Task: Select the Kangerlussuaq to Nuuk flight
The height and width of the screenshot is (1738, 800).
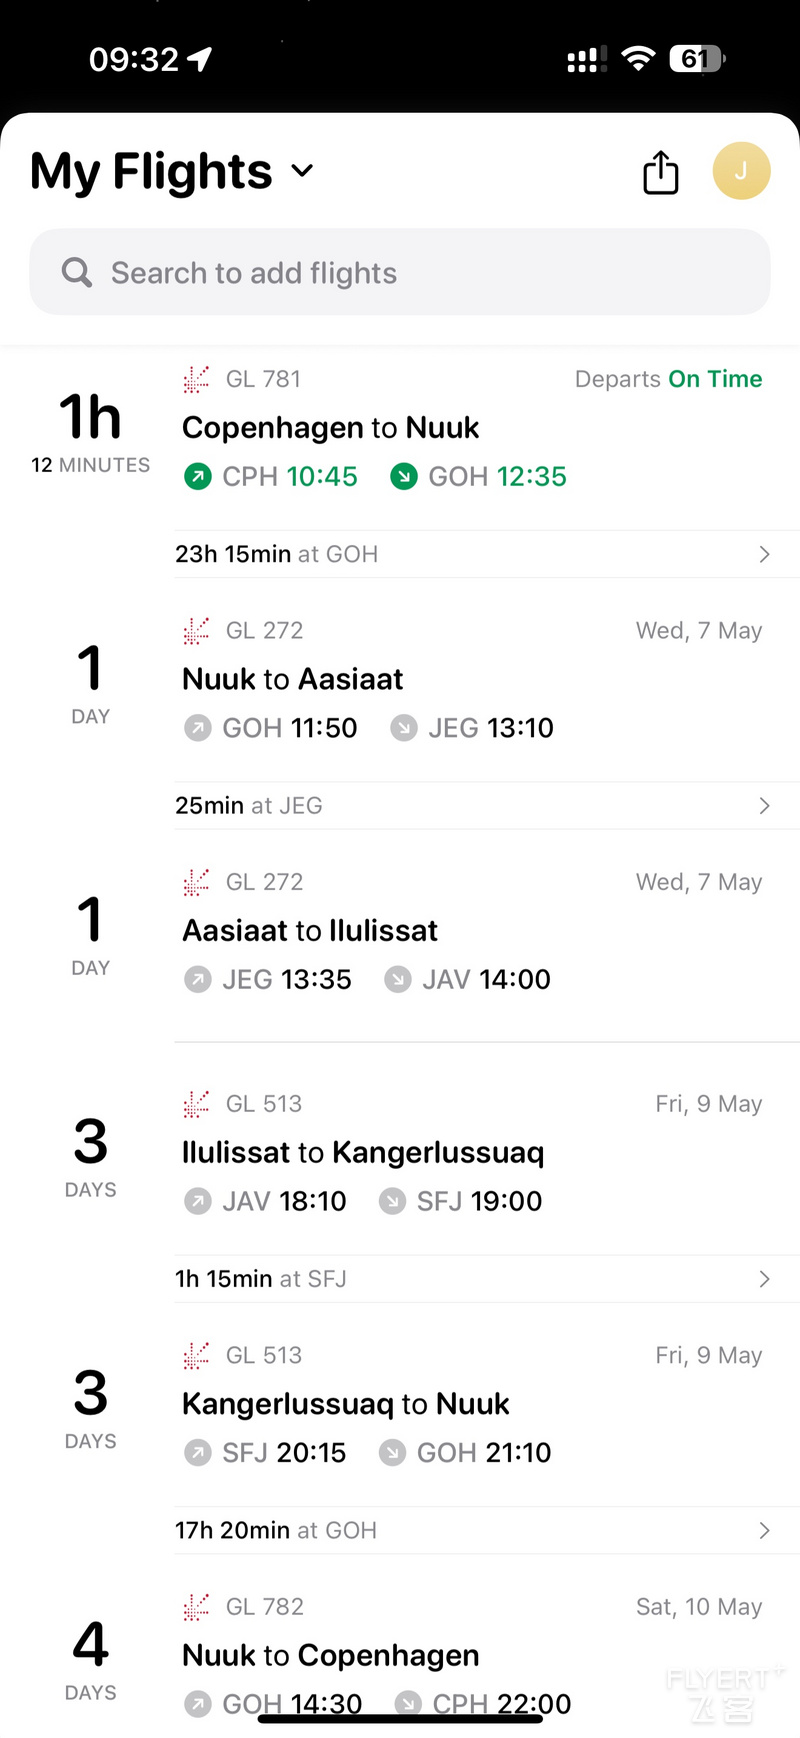Action: (400, 1404)
